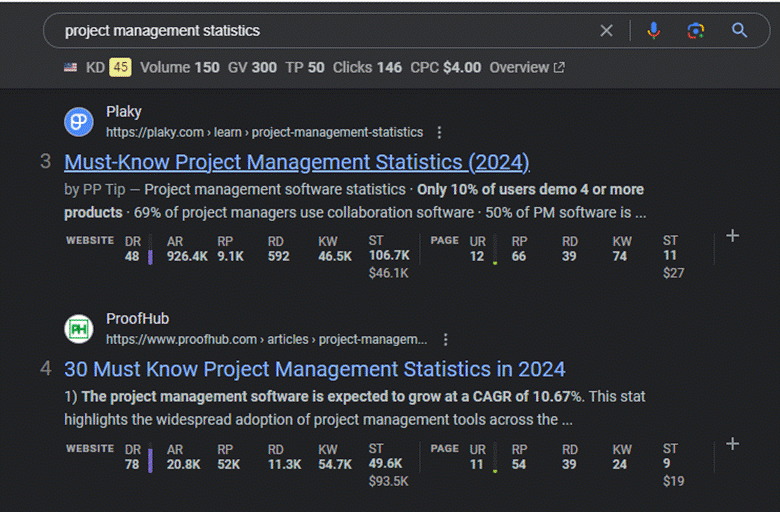Click the KD 45 difficulty badge
This screenshot has width=780, height=512.
pos(120,67)
